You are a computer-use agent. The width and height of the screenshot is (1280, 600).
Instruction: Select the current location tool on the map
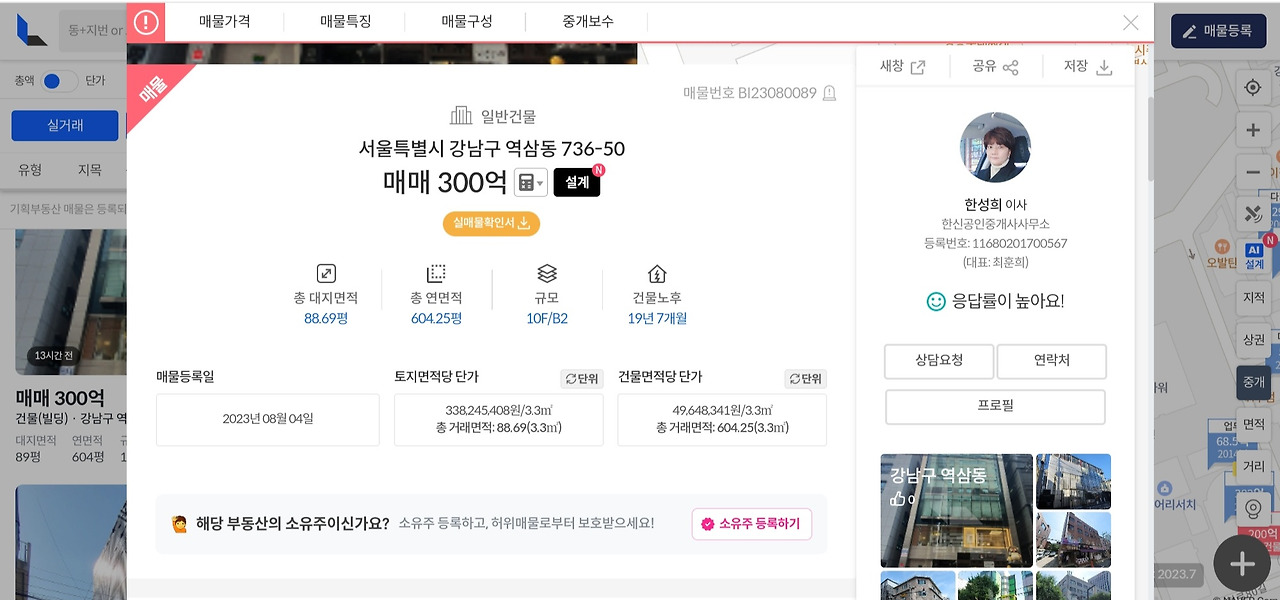(1252, 87)
